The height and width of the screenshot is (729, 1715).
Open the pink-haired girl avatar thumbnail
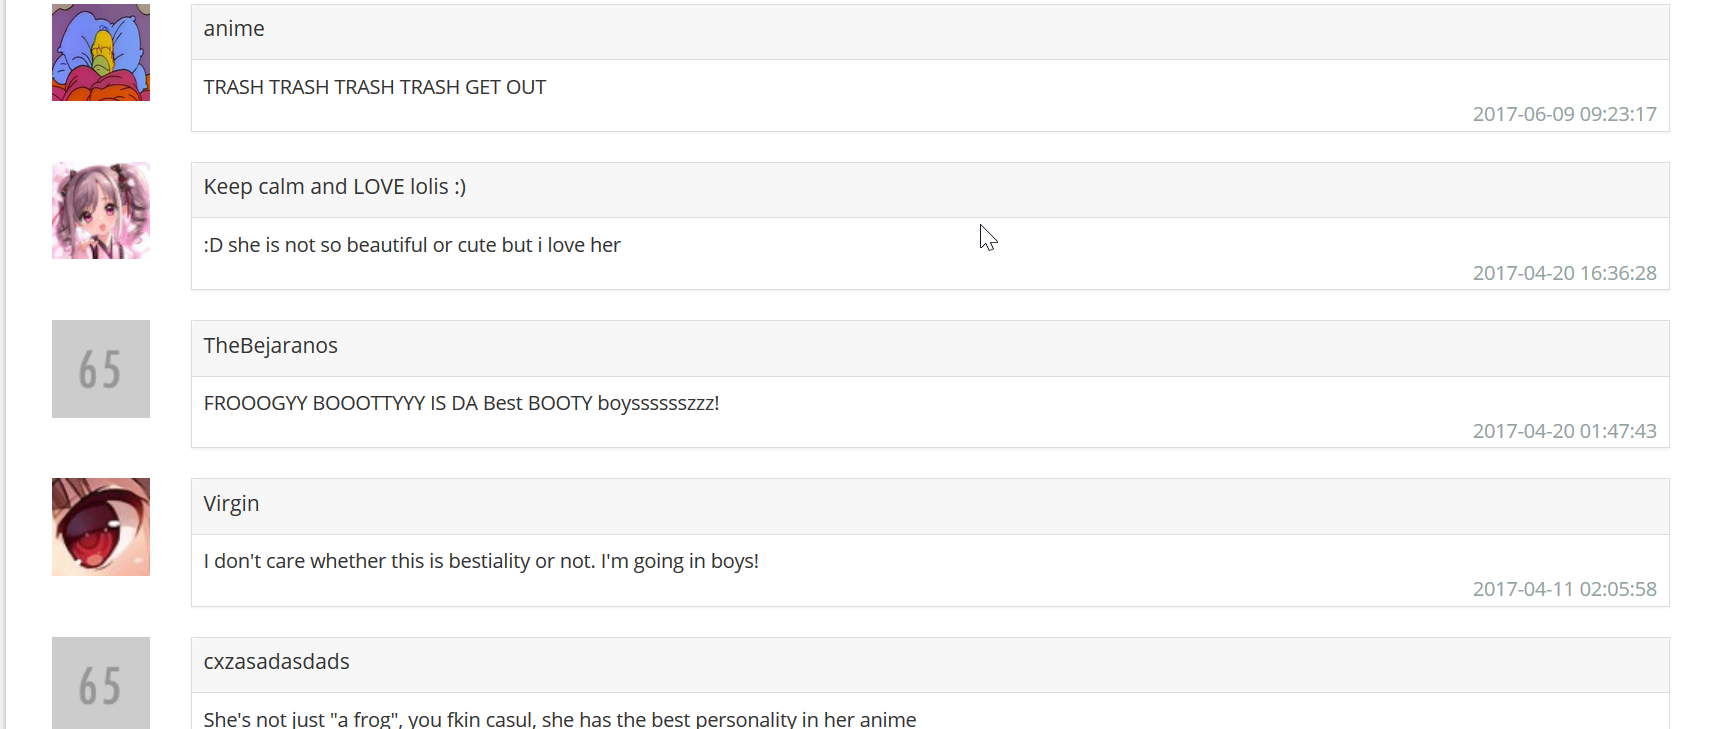[x=101, y=211]
